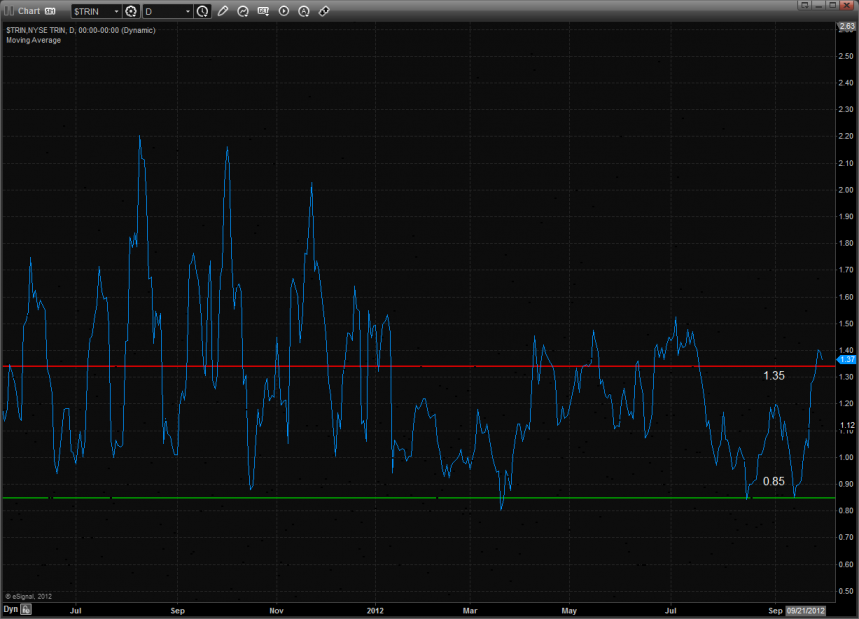Viewport: 859px width, 619px height.
Task: Click the GET toolbar icon
Action: coord(263,11)
